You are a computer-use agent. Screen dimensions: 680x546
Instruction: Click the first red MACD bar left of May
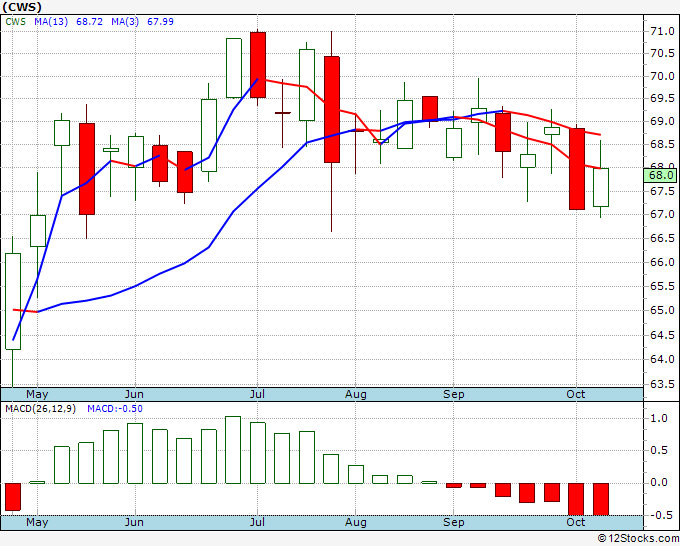coord(13,497)
